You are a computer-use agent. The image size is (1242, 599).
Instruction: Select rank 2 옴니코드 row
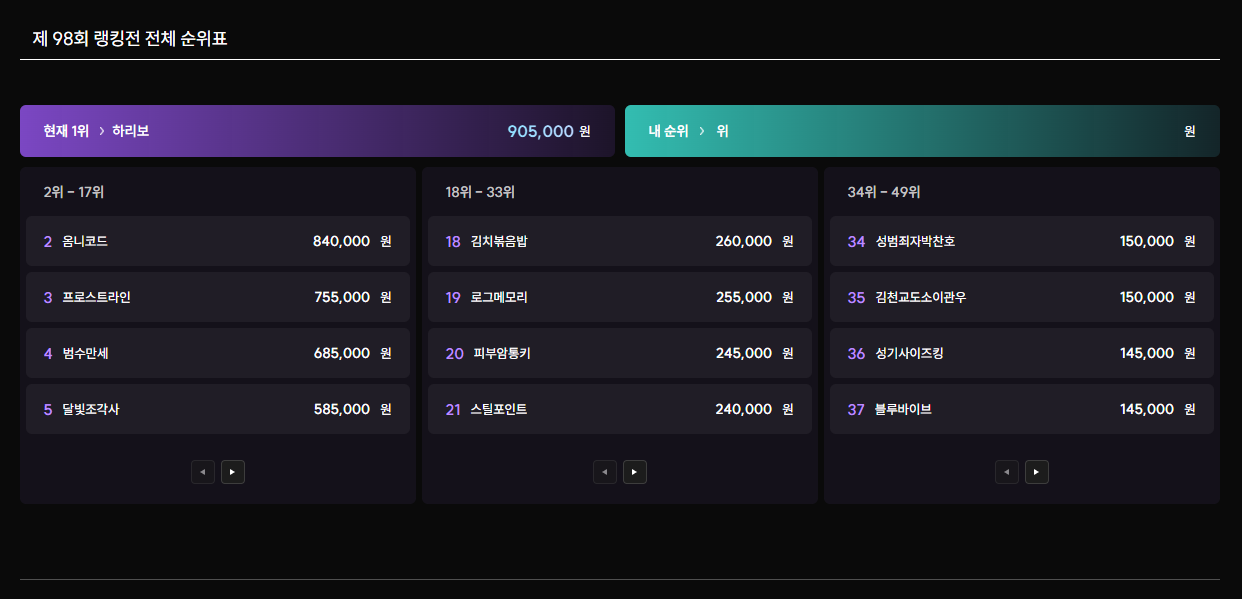click(218, 241)
